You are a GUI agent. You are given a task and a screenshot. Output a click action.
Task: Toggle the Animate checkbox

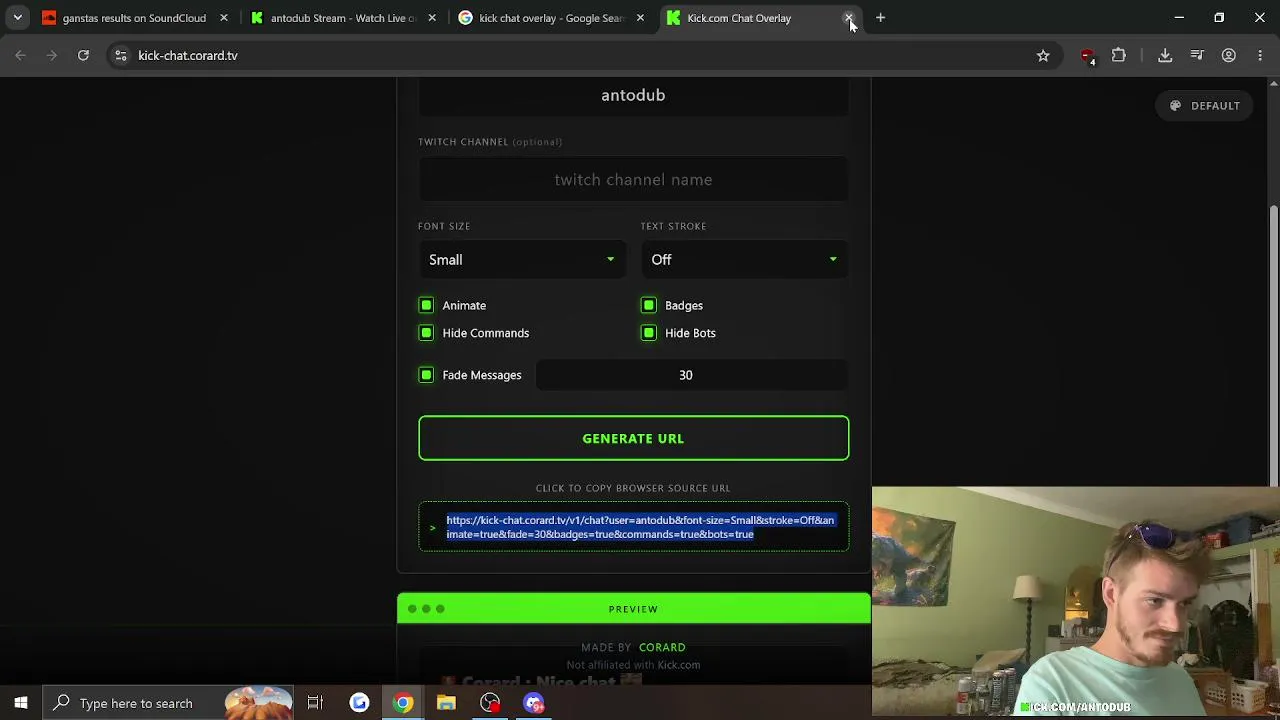(x=426, y=305)
